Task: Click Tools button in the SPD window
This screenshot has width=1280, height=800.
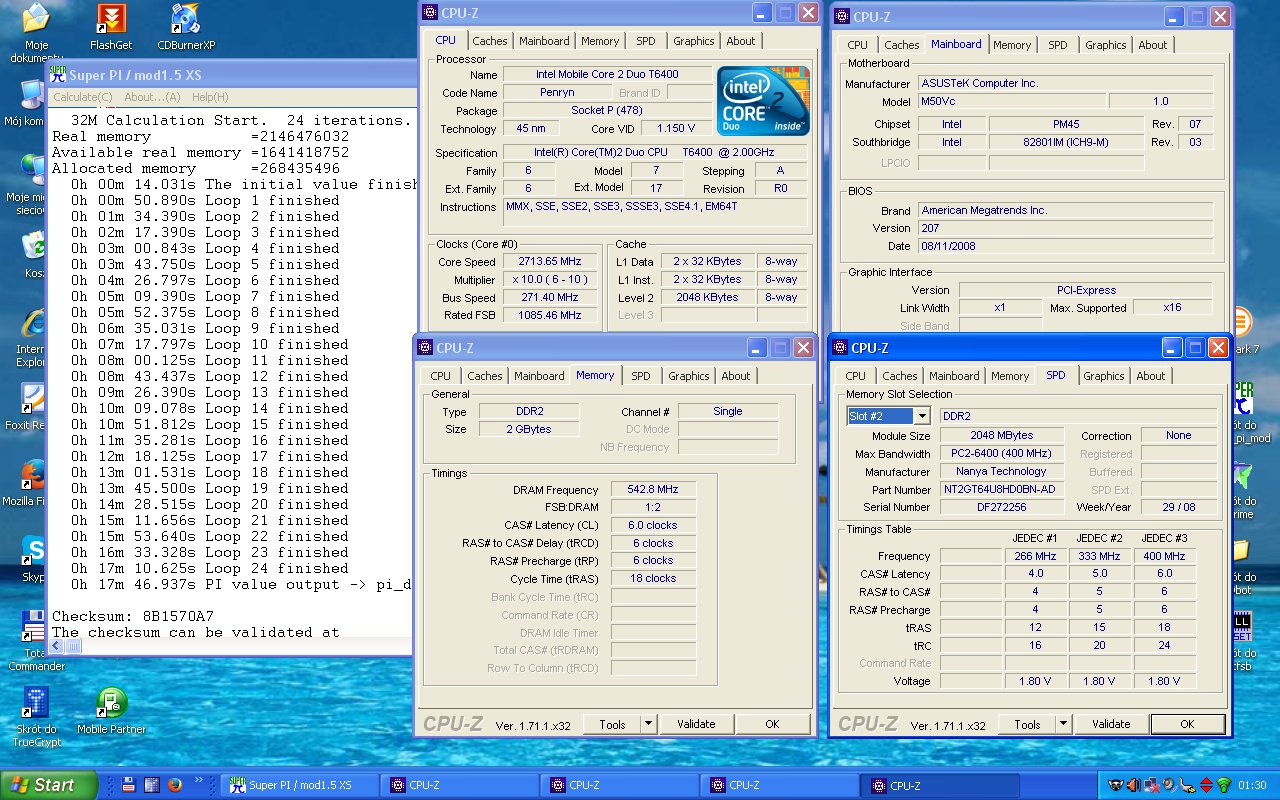Action: pyautogui.click(x=1027, y=724)
